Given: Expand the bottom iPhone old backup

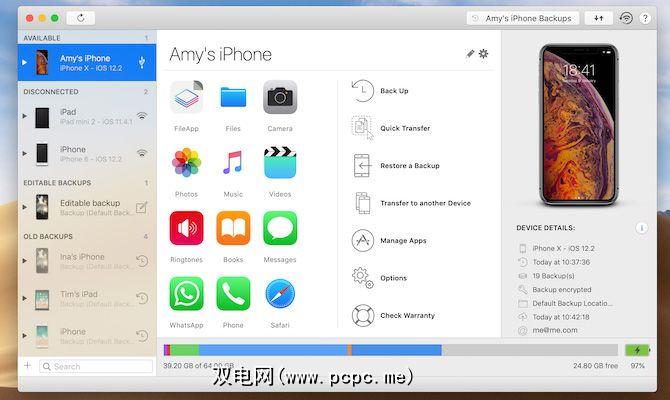Looking at the screenshot, I should (24, 336).
